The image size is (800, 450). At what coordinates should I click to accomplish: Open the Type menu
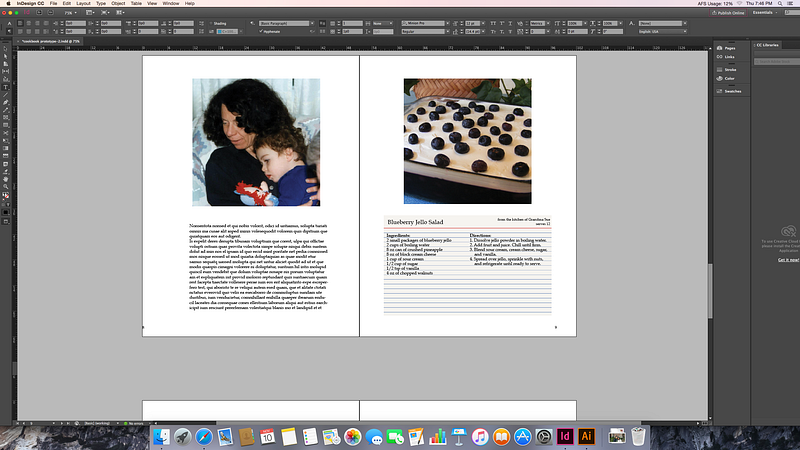point(101,4)
